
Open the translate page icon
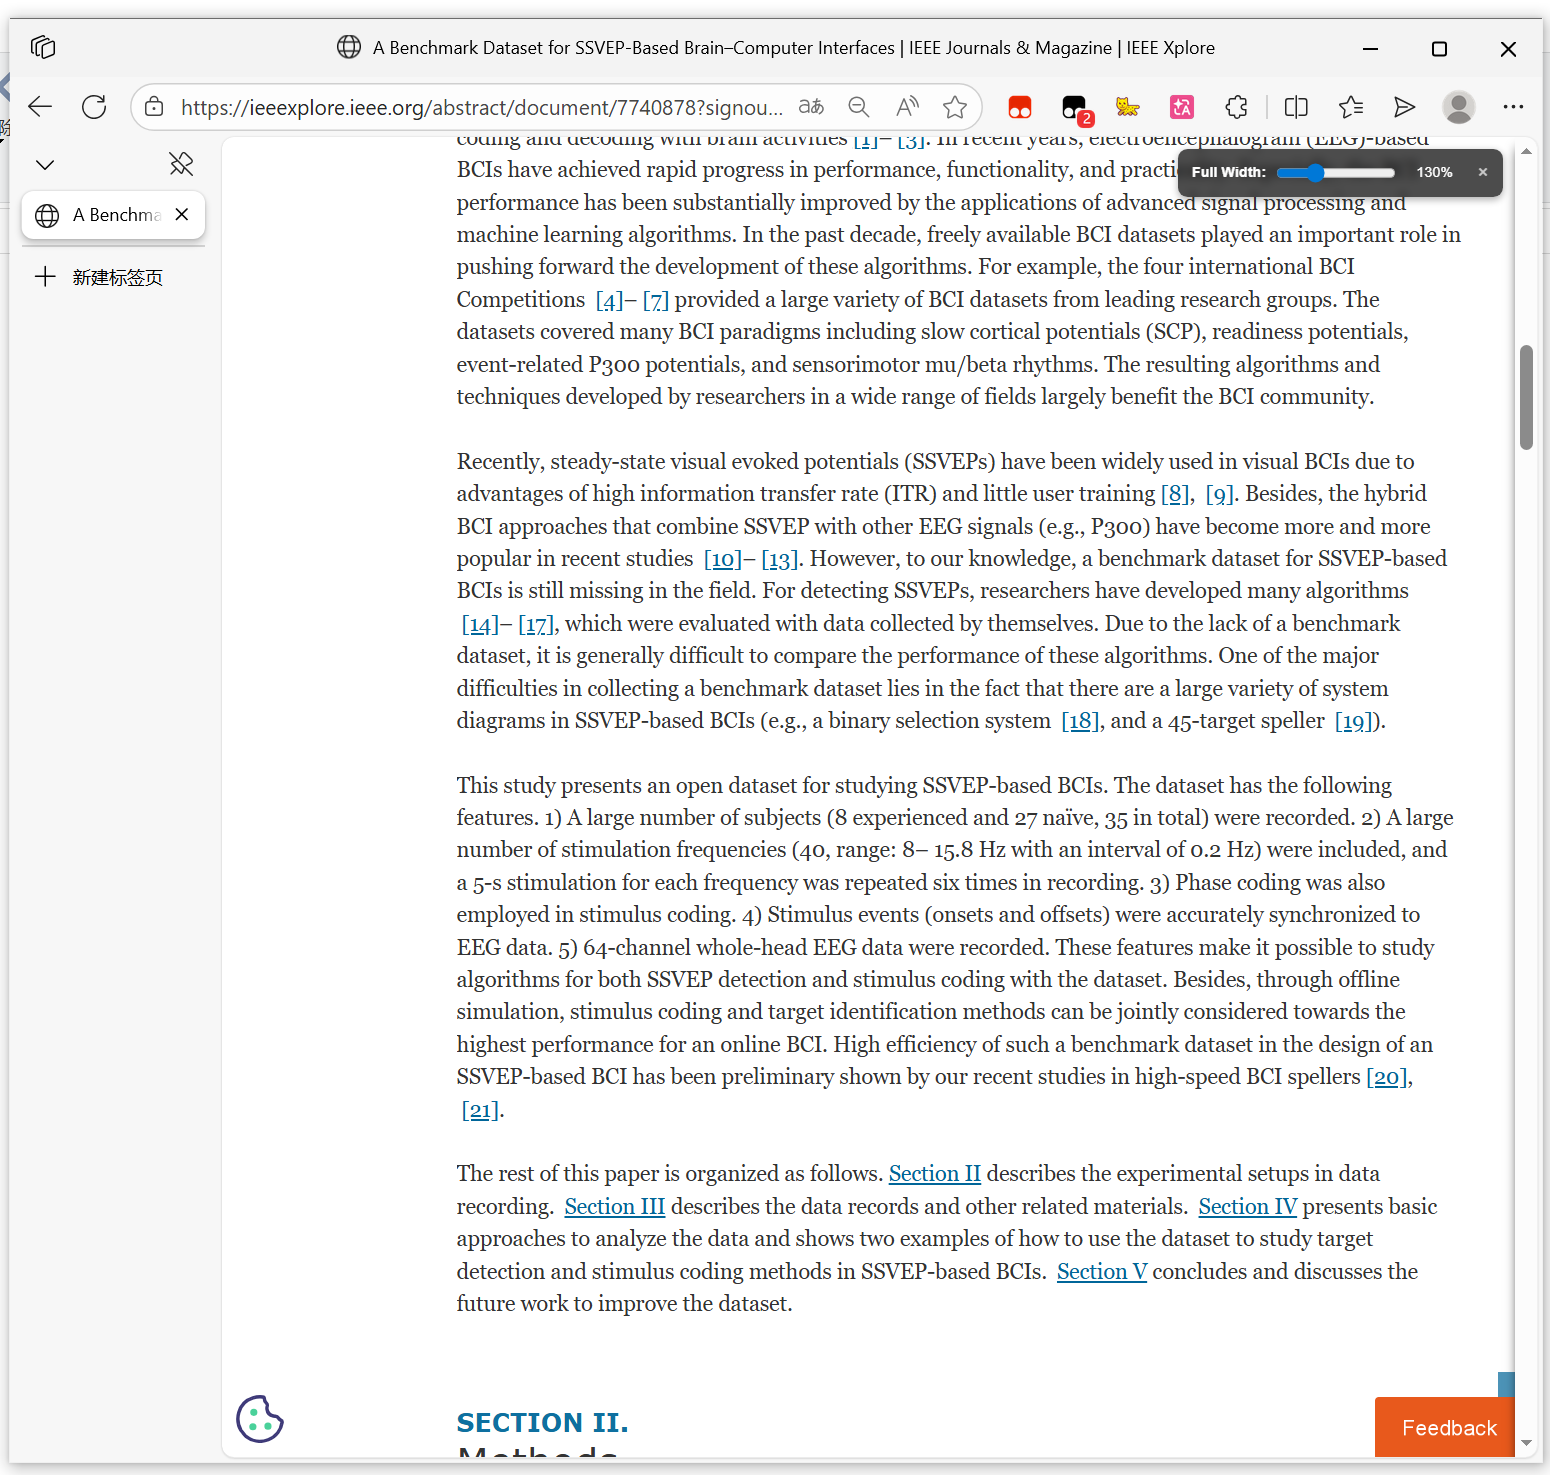pyautogui.click(x=811, y=107)
